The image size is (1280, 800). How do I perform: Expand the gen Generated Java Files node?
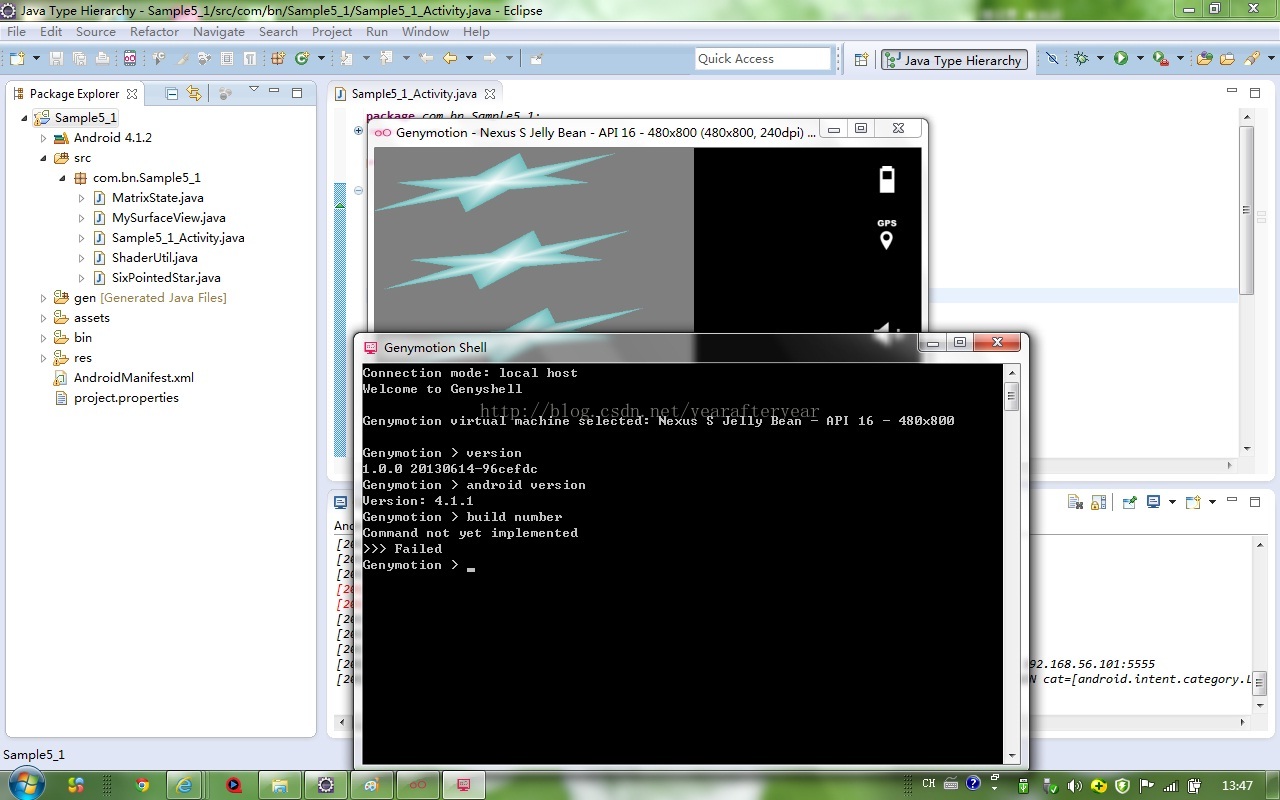(43, 298)
